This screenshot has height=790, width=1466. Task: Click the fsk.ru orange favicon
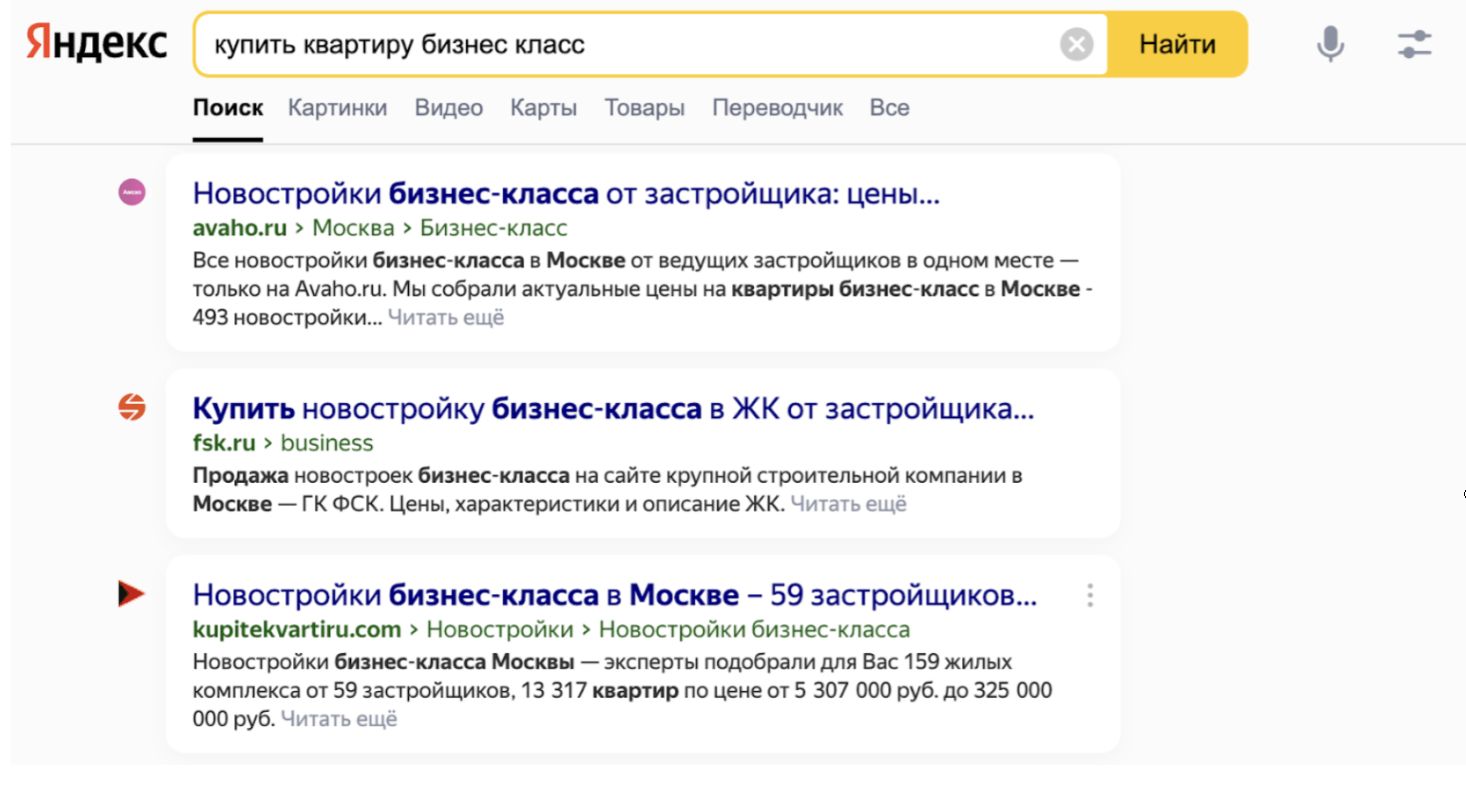[x=132, y=407]
